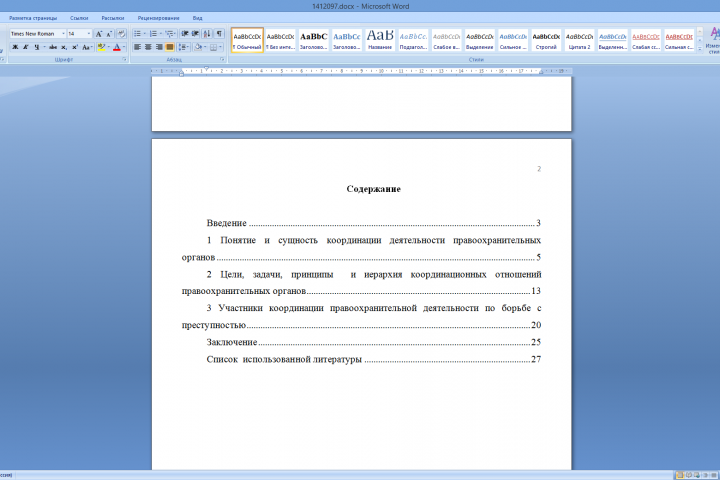Show paragraph marks (¶)
This screenshot has height=480, width=720.
pyautogui.click(x=219, y=34)
